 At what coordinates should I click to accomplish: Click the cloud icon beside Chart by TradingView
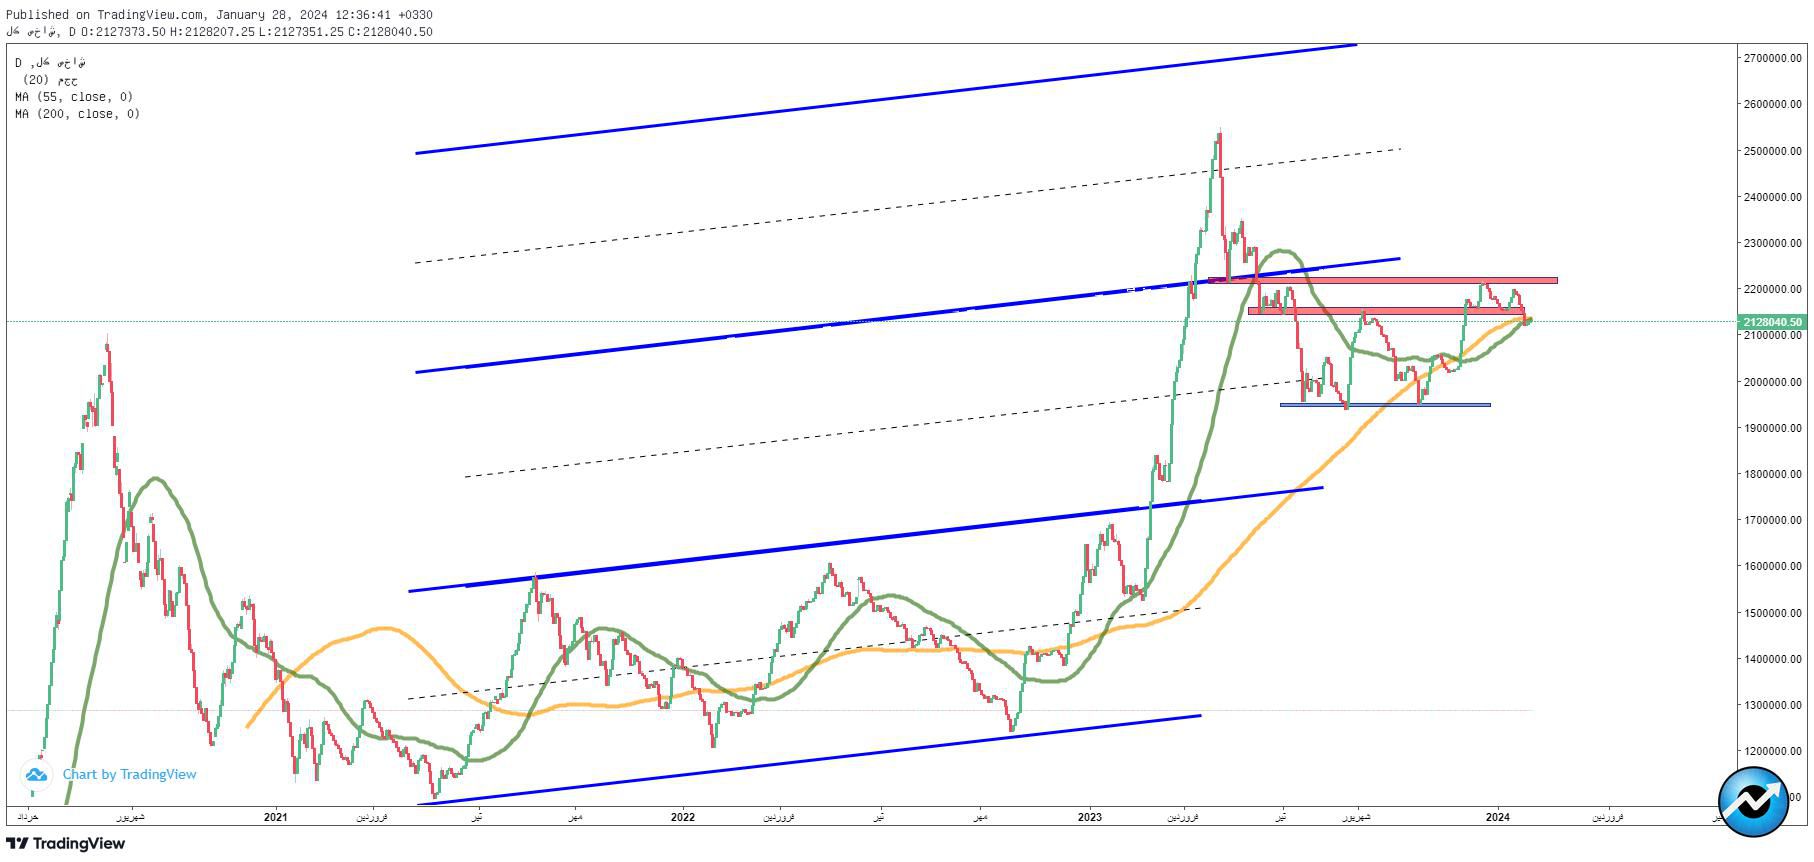(x=37, y=774)
